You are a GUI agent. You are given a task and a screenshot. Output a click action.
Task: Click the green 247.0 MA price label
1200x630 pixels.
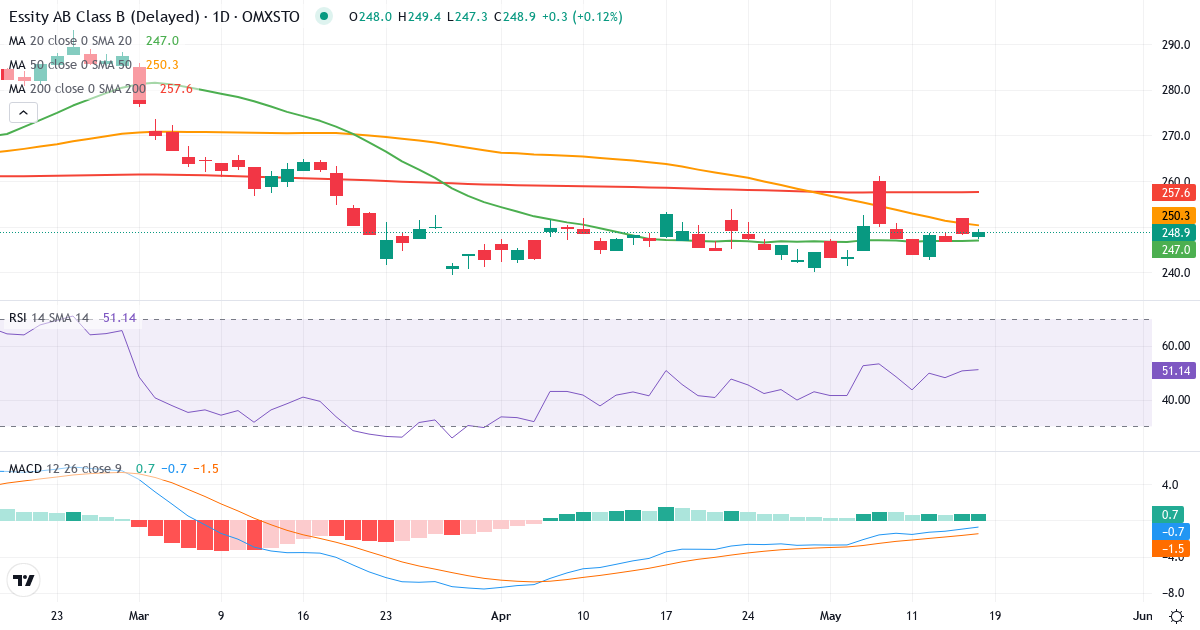(x=1174, y=249)
